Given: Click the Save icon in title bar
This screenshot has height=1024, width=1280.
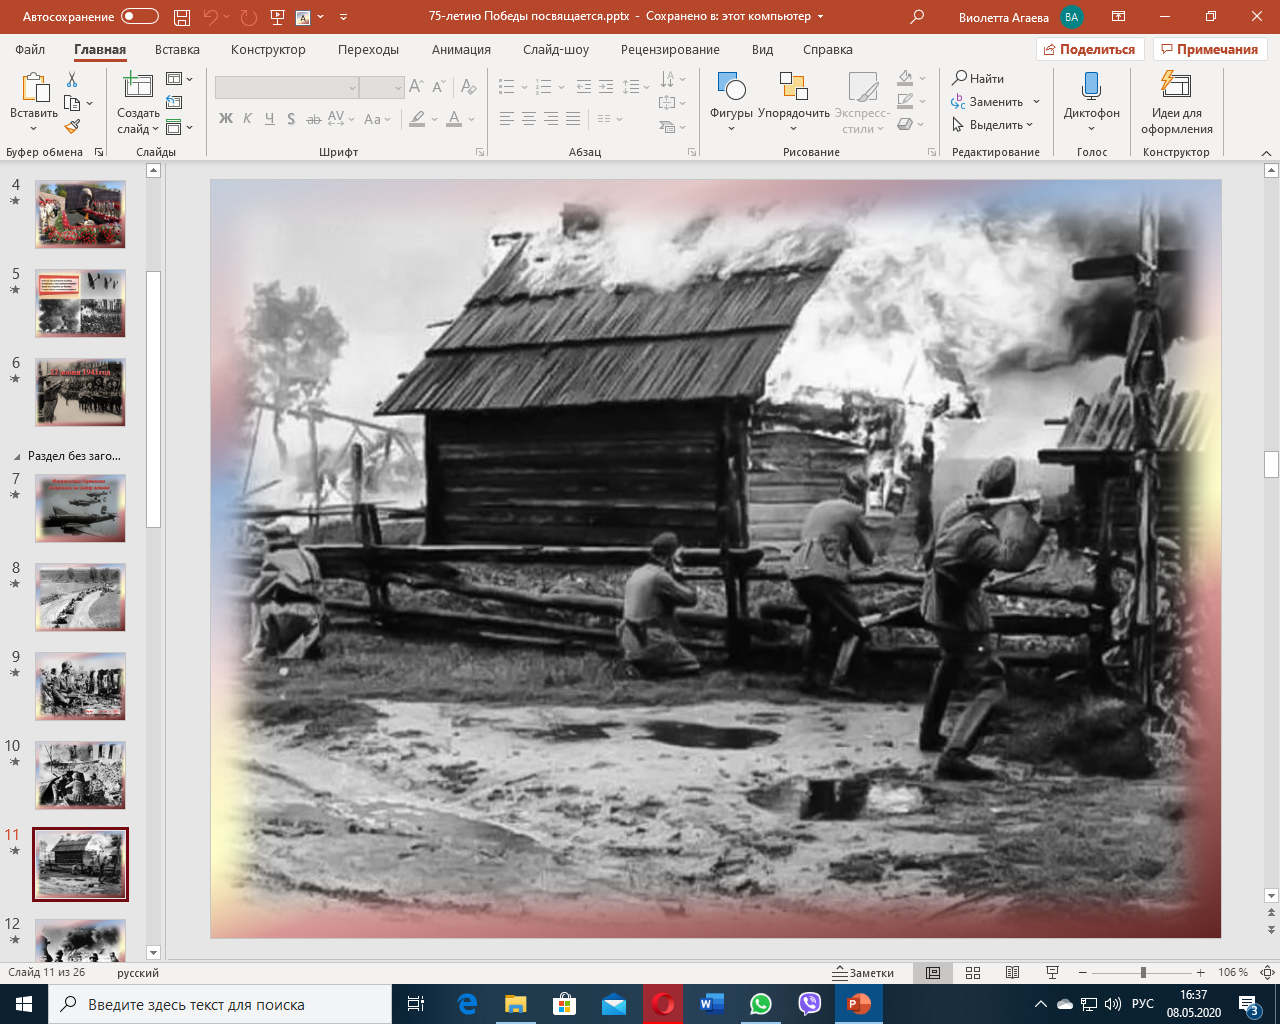Looking at the screenshot, I should coord(181,17).
